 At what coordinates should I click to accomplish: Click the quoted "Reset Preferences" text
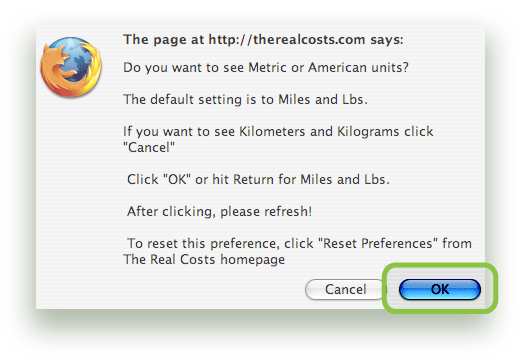point(378,243)
